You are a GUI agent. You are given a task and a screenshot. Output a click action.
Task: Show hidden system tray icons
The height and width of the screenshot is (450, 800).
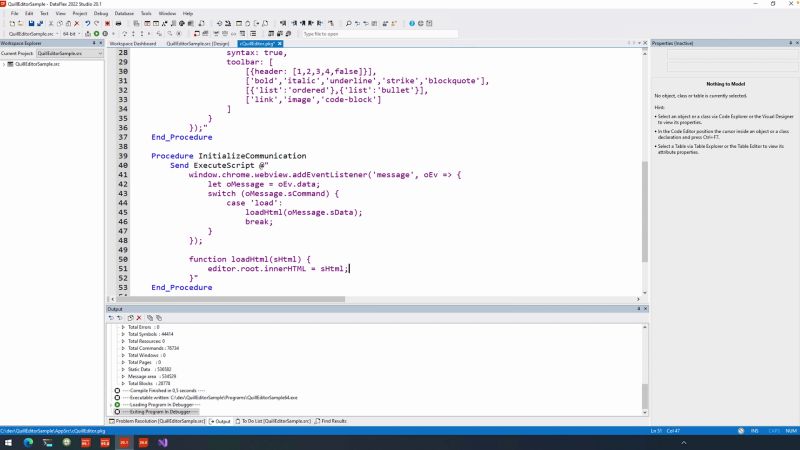click(x=684, y=442)
